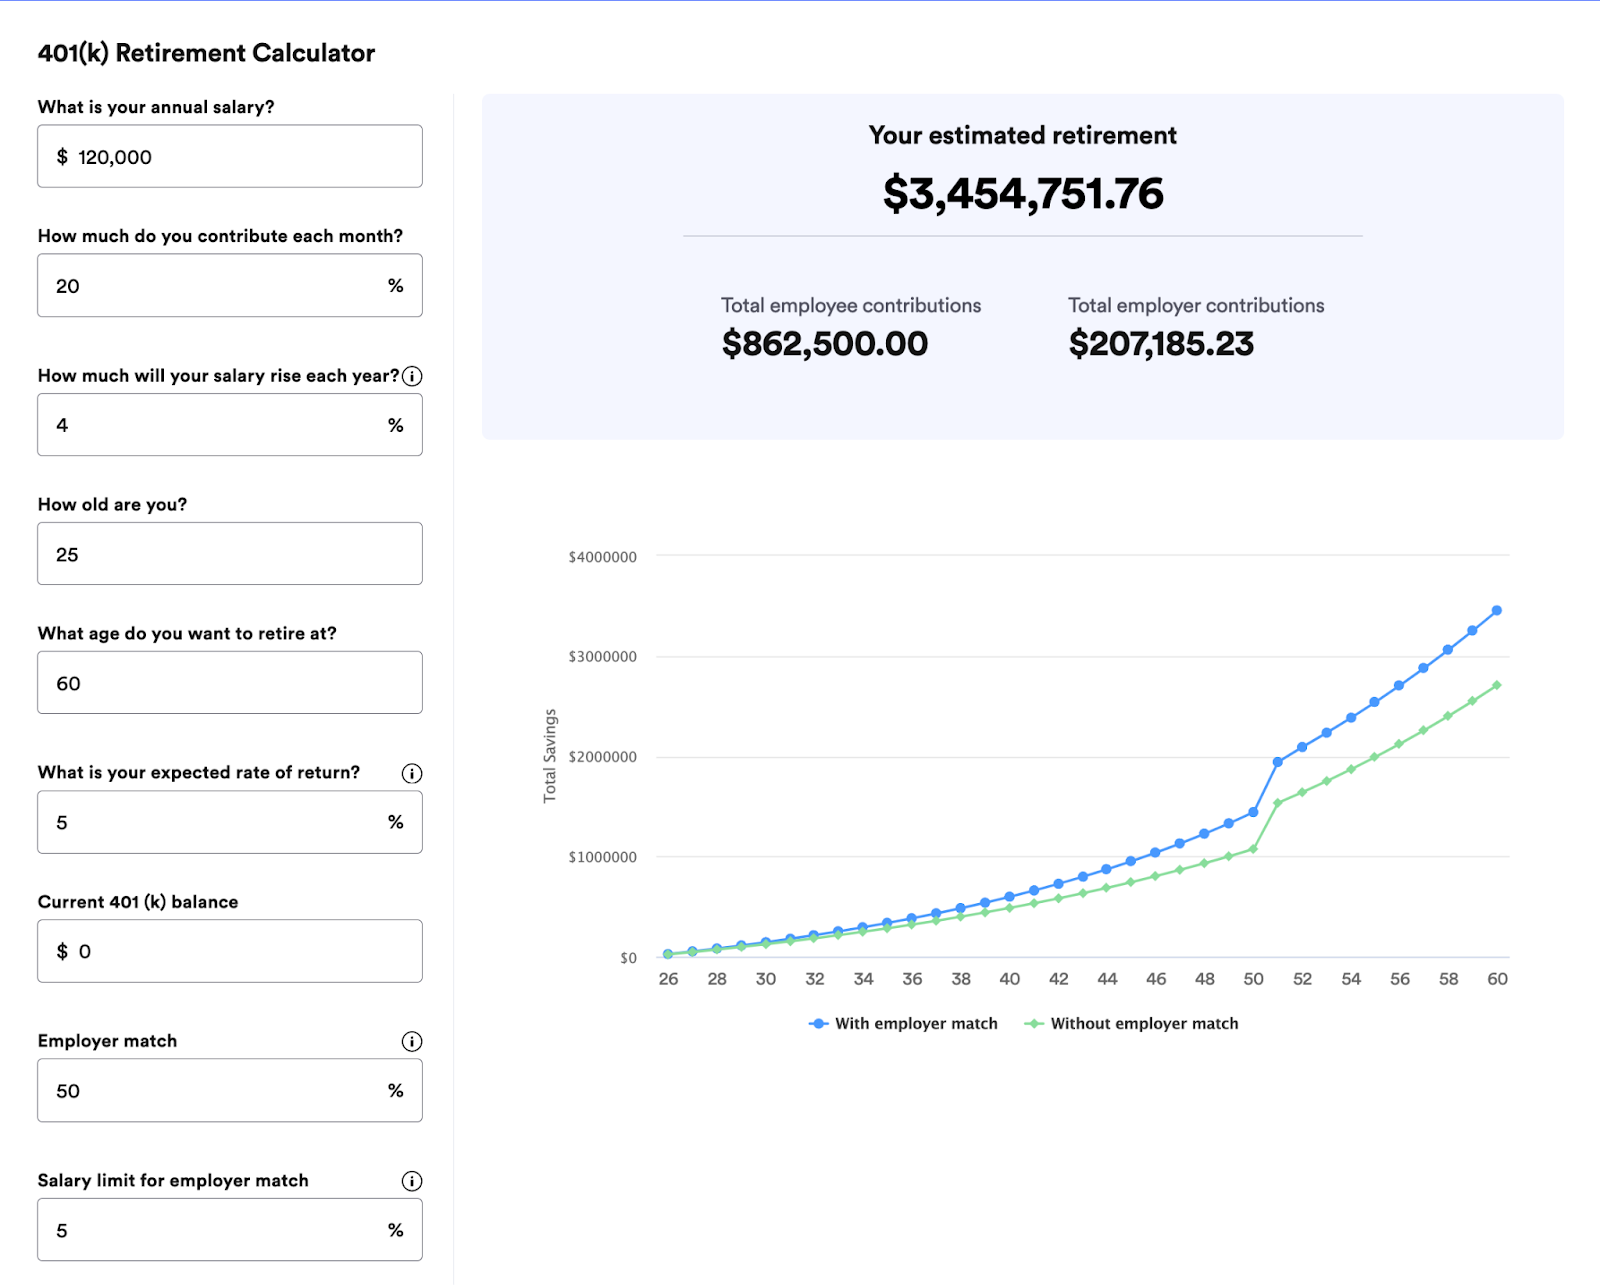Open info icon next to Employer match
This screenshot has width=1600, height=1285.
tap(412, 1041)
